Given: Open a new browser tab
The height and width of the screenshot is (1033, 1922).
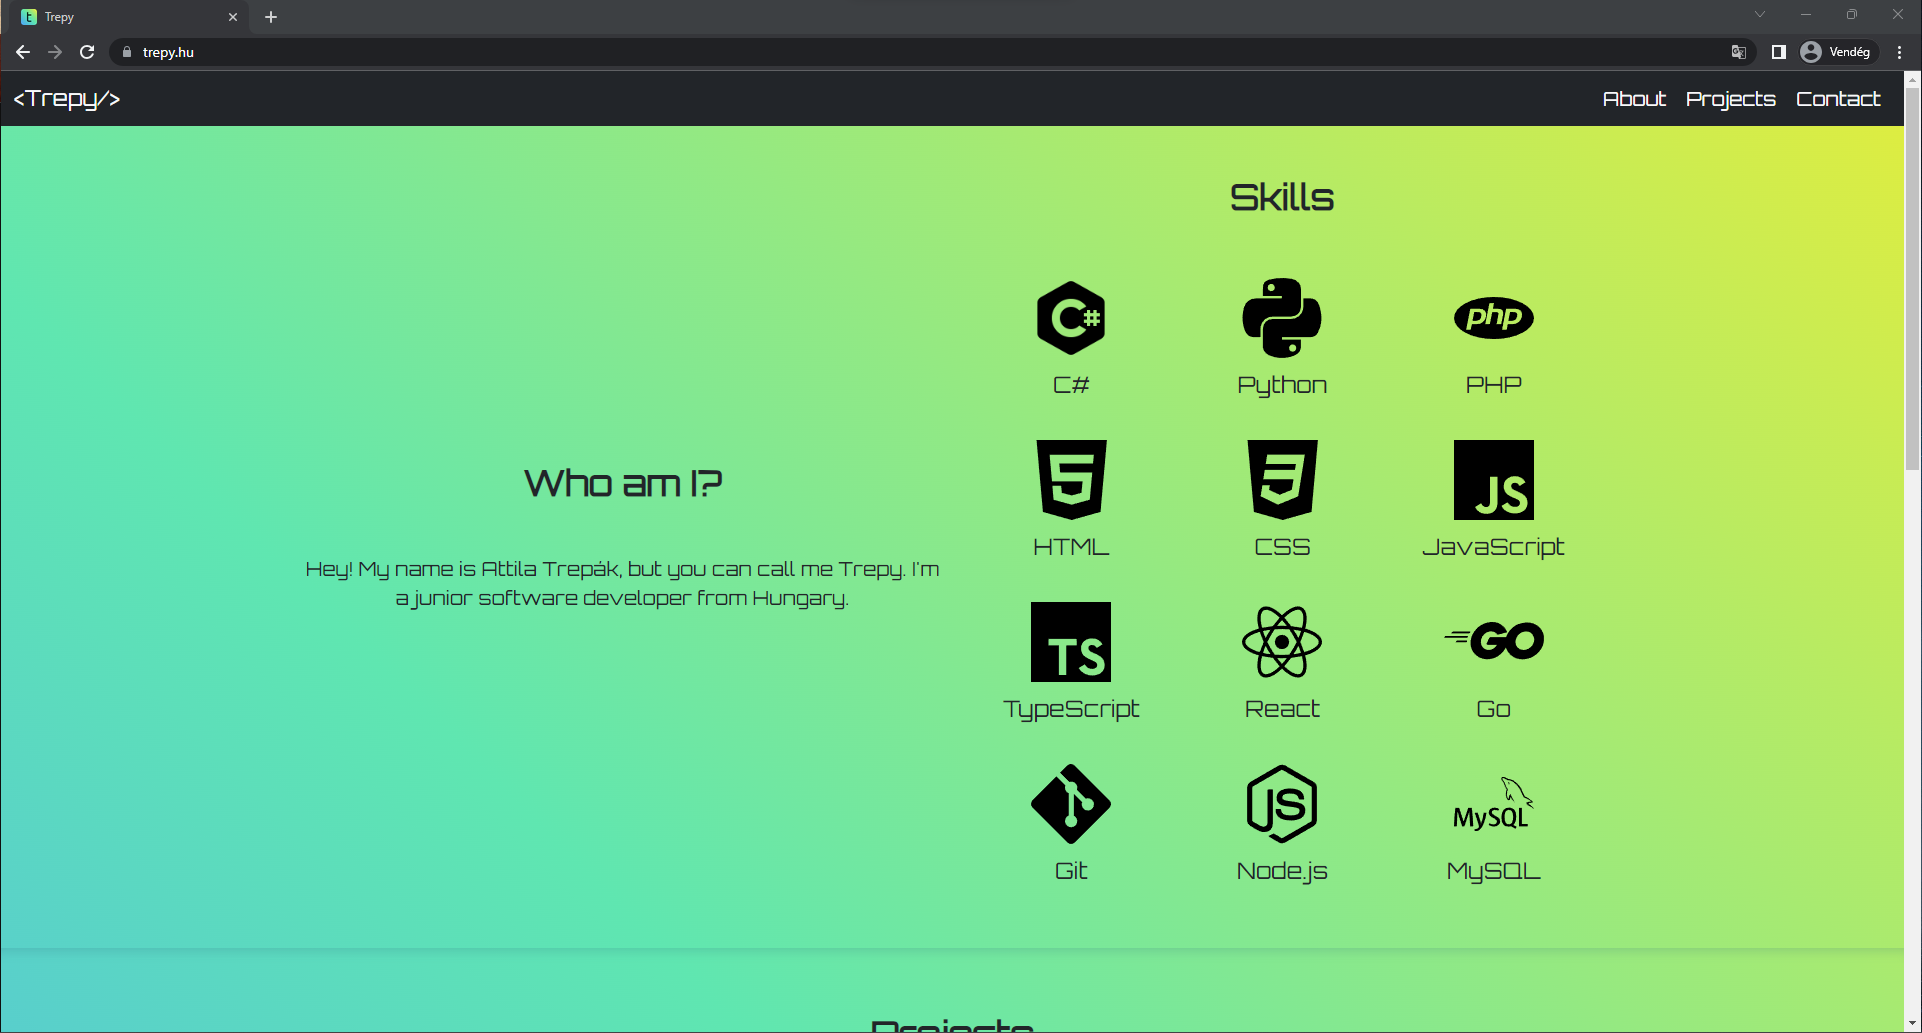Looking at the screenshot, I should point(271,17).
